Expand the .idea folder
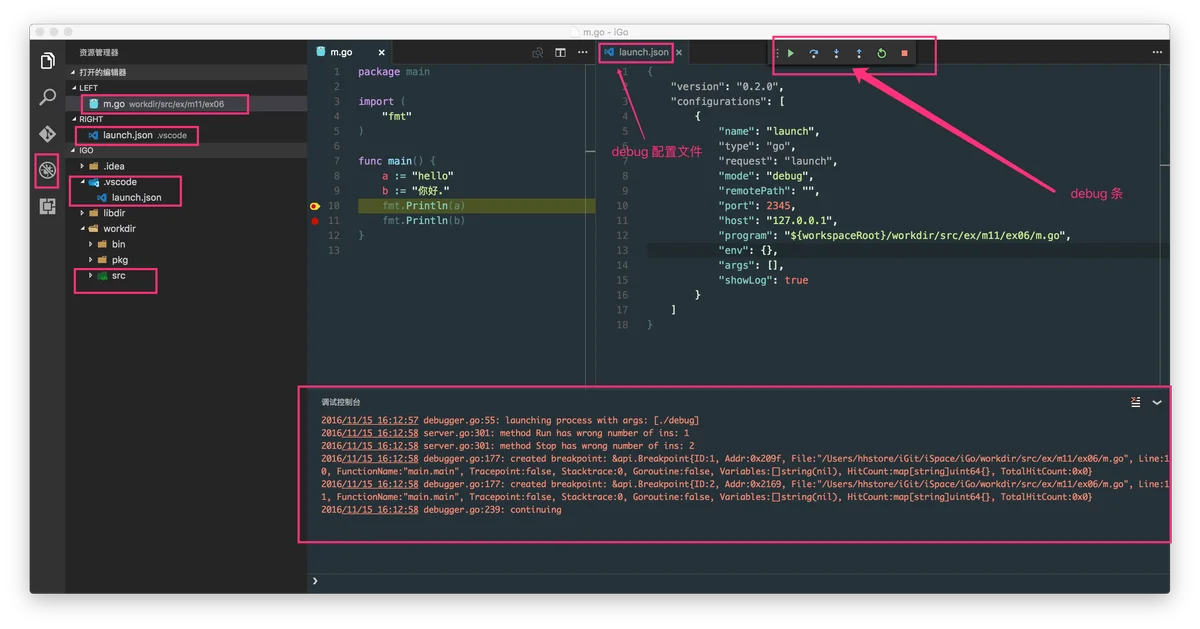The width and height of the screenshot is (1200, 629). [x=81, y=166]
